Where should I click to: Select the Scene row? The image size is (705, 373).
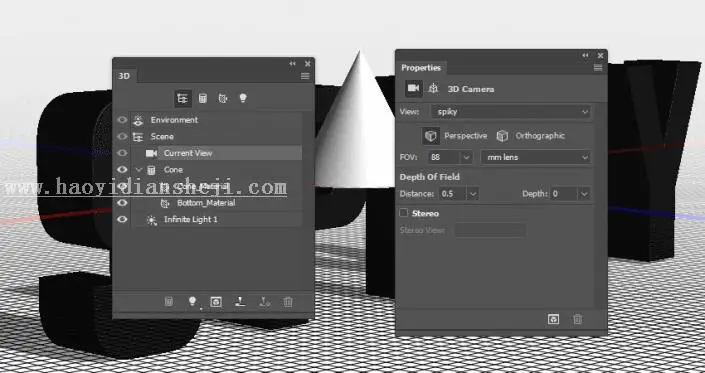[x=217, y=137]
